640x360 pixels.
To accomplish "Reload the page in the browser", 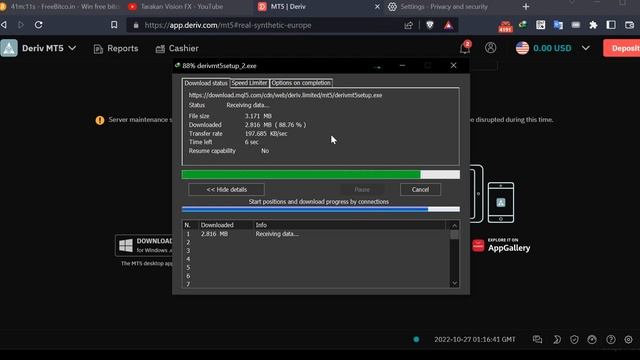I will tap(38, 25).
